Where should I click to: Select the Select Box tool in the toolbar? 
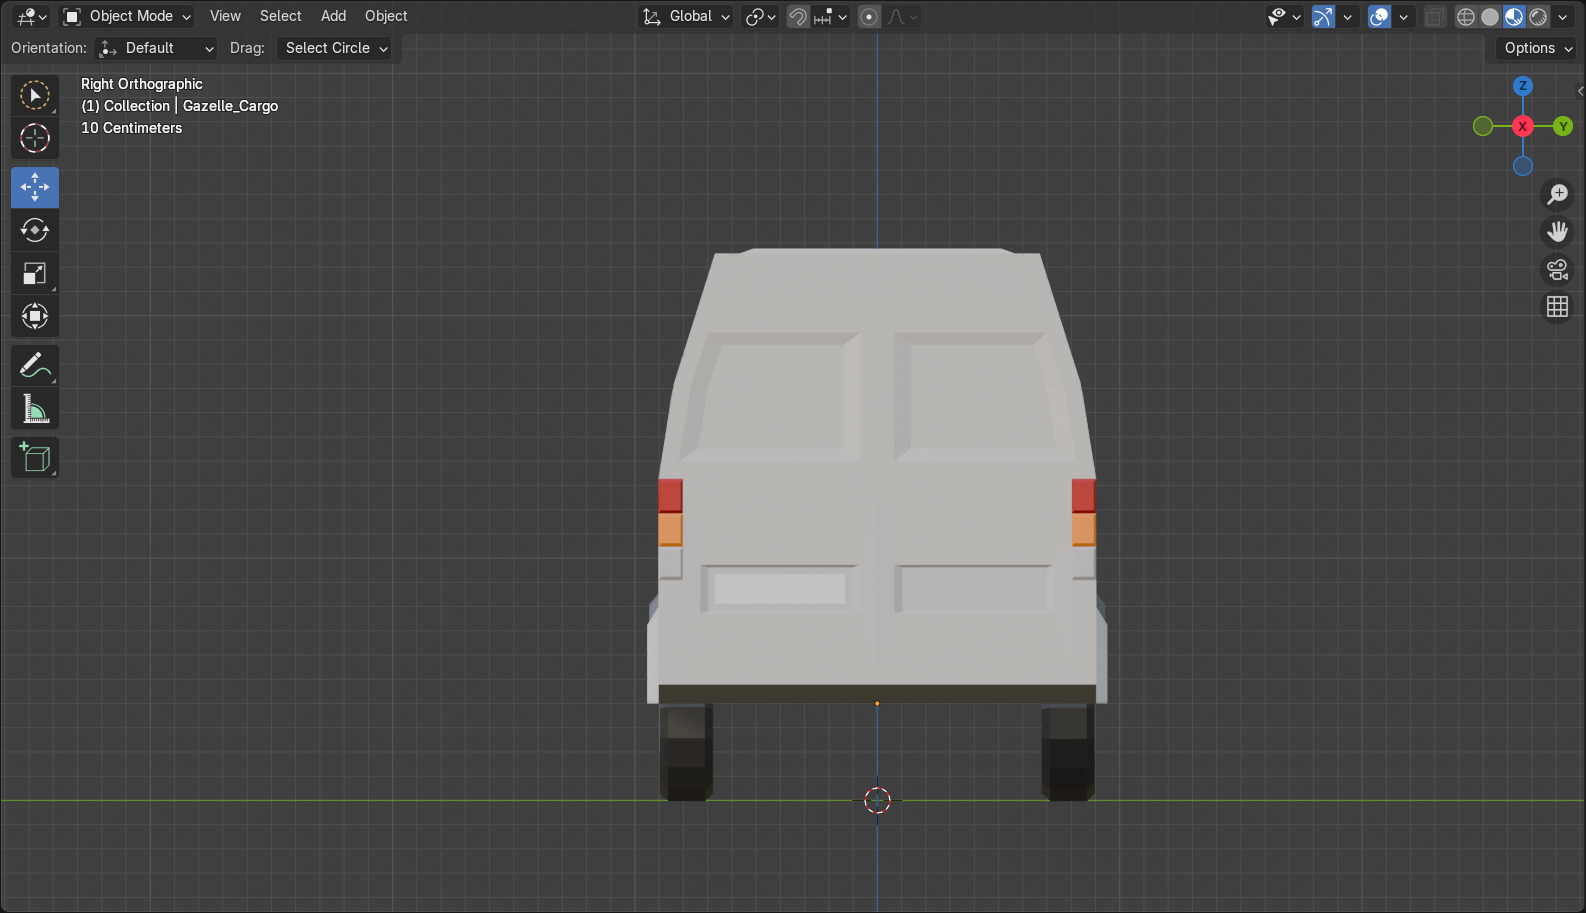click(35, 95)
